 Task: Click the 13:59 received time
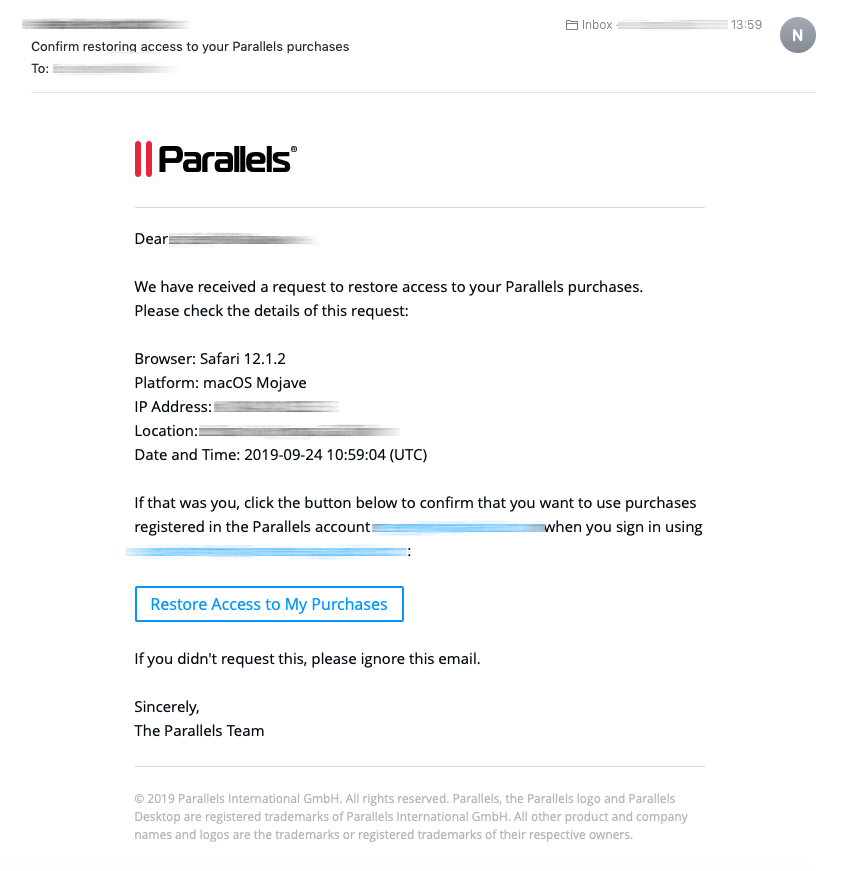746,25
